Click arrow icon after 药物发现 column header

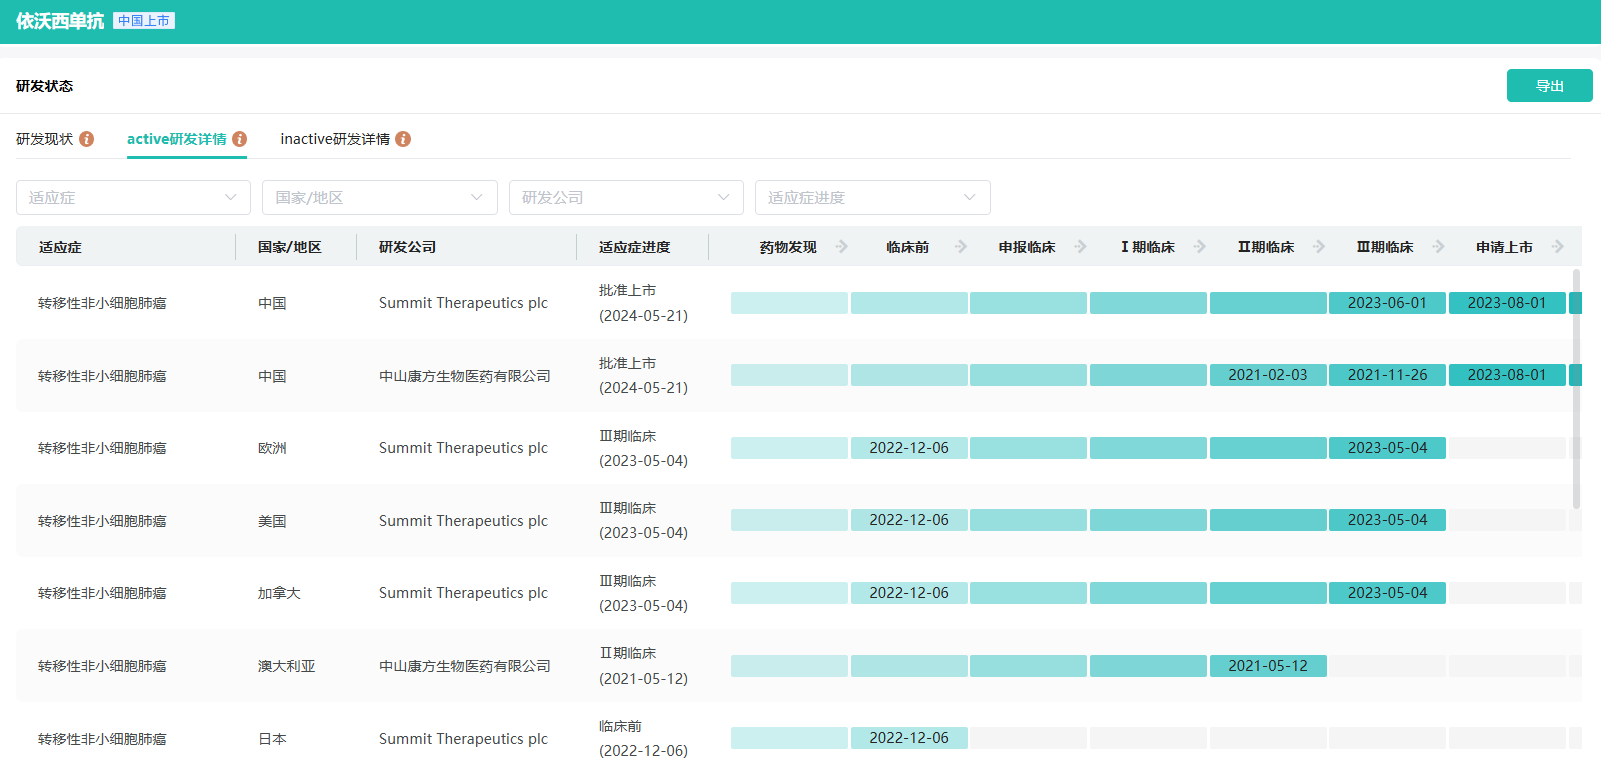pos(842,247)
